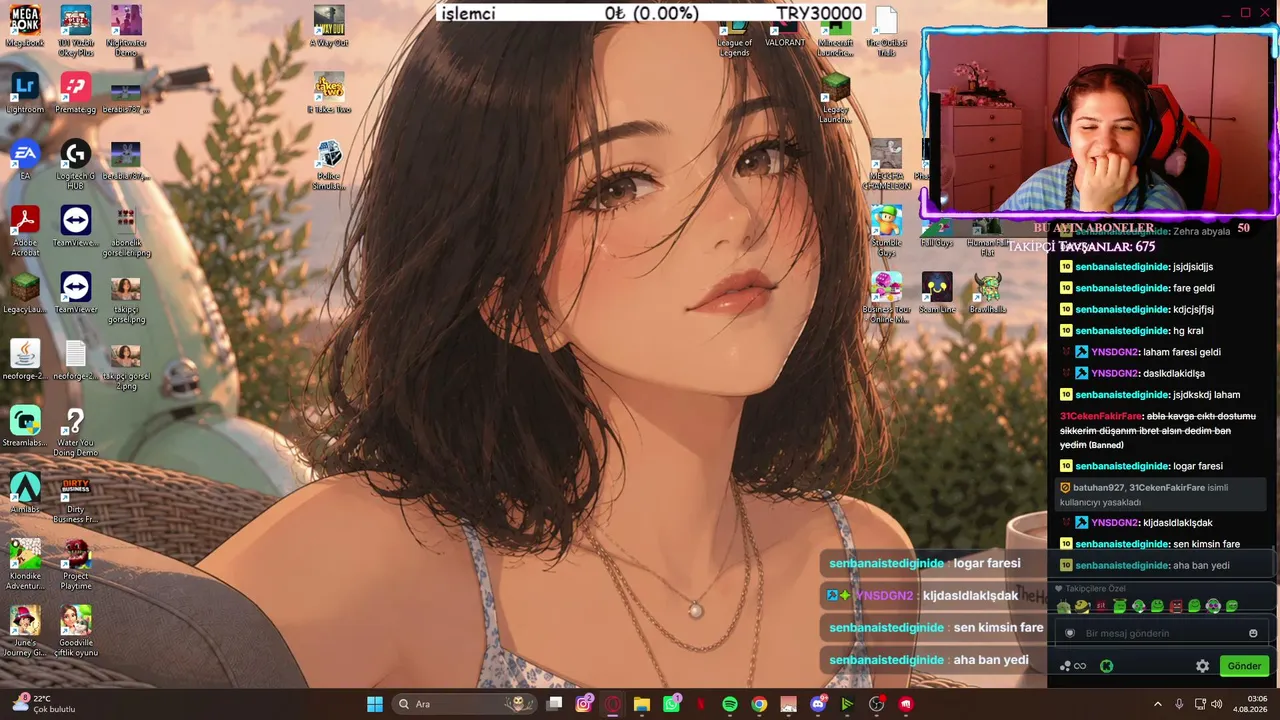Viewport: 1280px width, 720px height.
Task: Launch A Way Out shortcut
Action: (329, 27)
